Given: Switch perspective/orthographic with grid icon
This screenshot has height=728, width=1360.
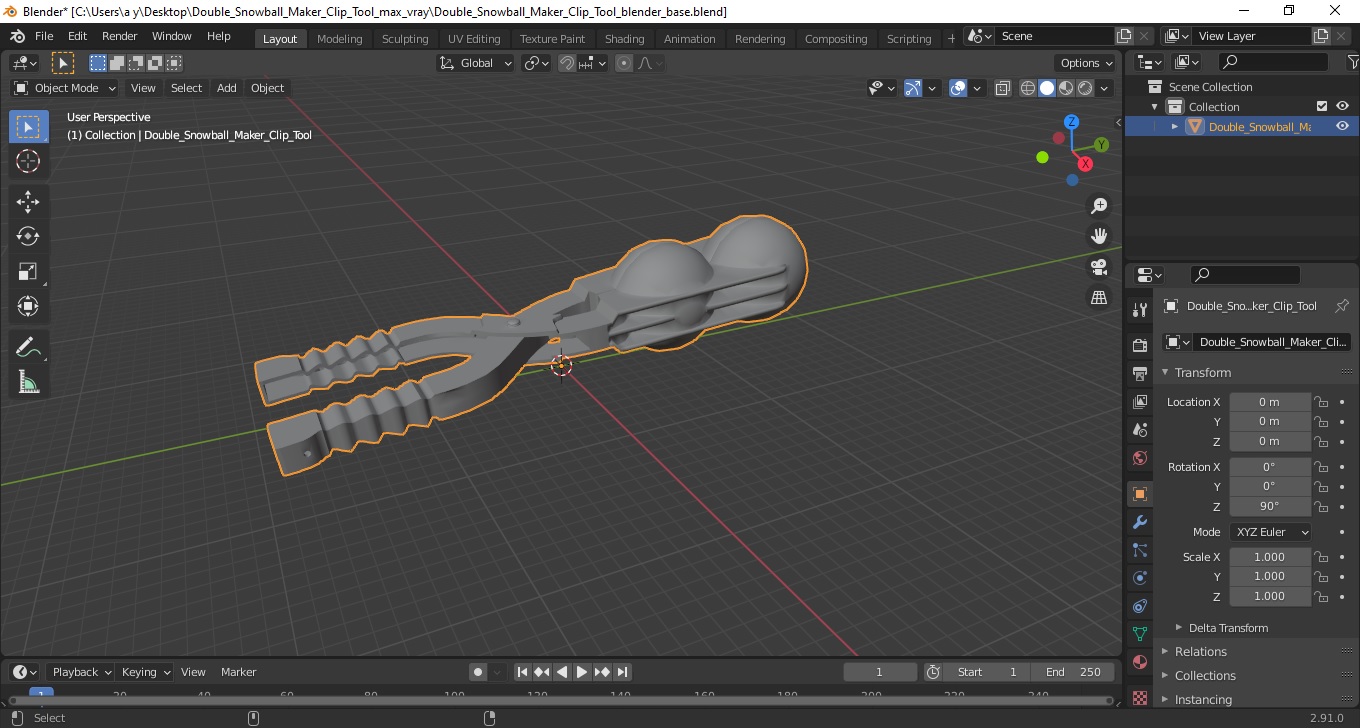Looking at the screenshot, I should pyautogui.click(x=1099, y=297).
